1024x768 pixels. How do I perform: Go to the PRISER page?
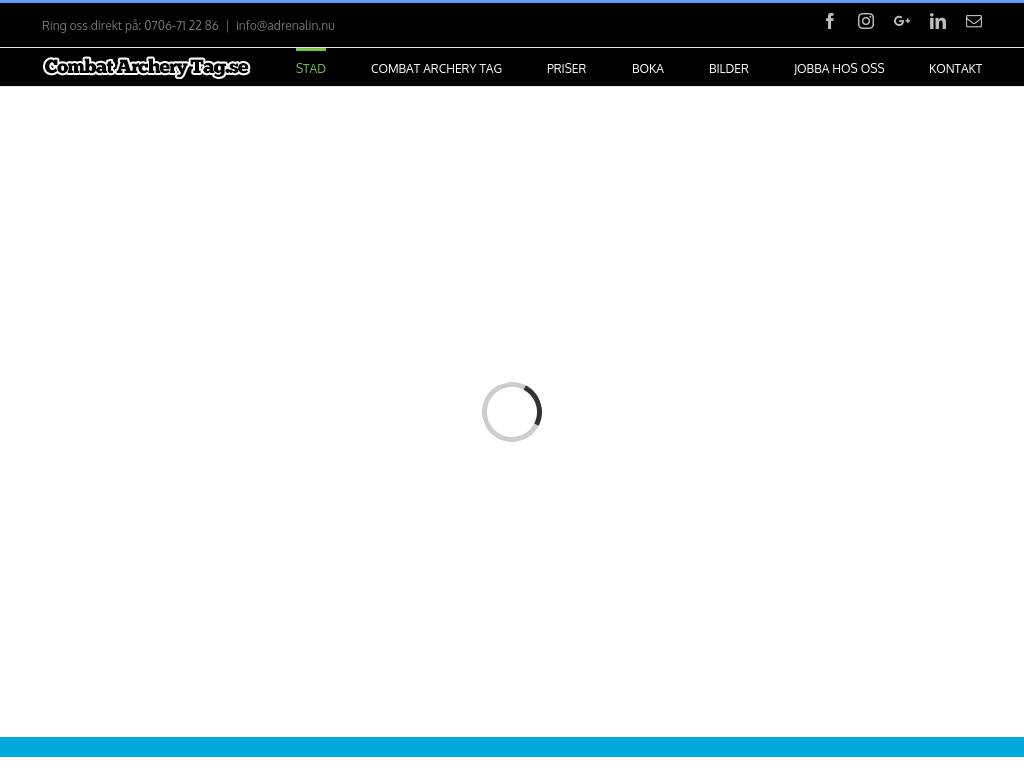pos(566,69)
